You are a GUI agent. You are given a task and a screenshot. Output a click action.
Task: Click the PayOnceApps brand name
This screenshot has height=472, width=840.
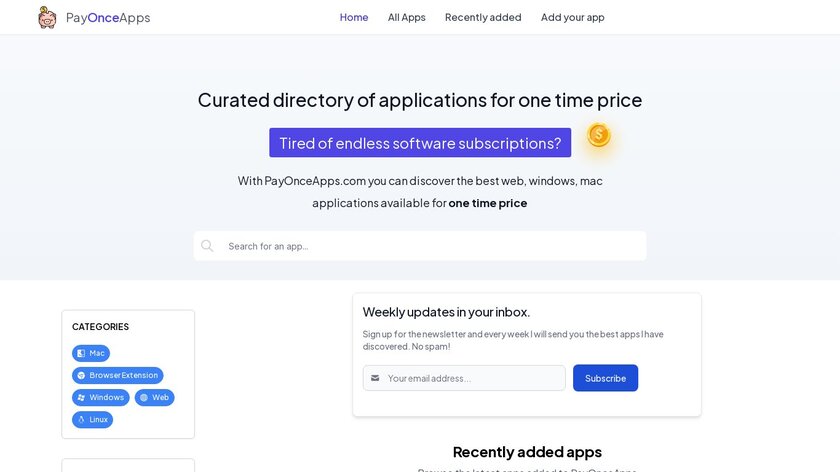(x=108, y=18)
